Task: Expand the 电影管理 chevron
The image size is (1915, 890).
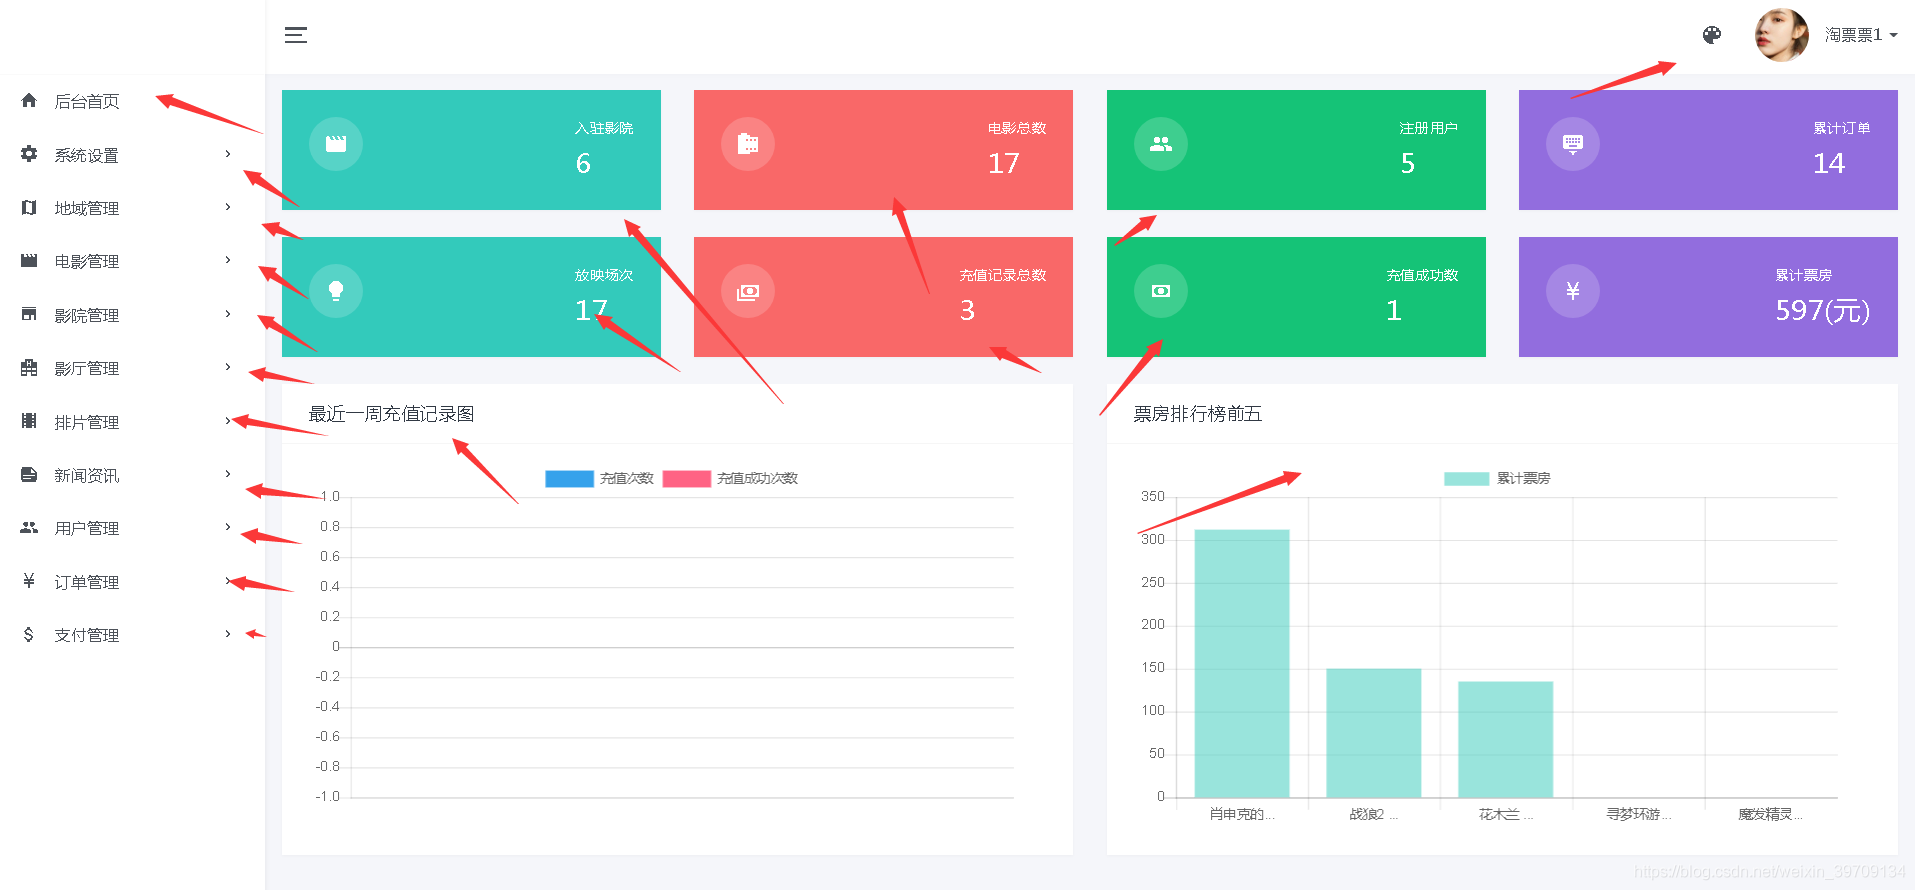Action: [x=228, y=260]
